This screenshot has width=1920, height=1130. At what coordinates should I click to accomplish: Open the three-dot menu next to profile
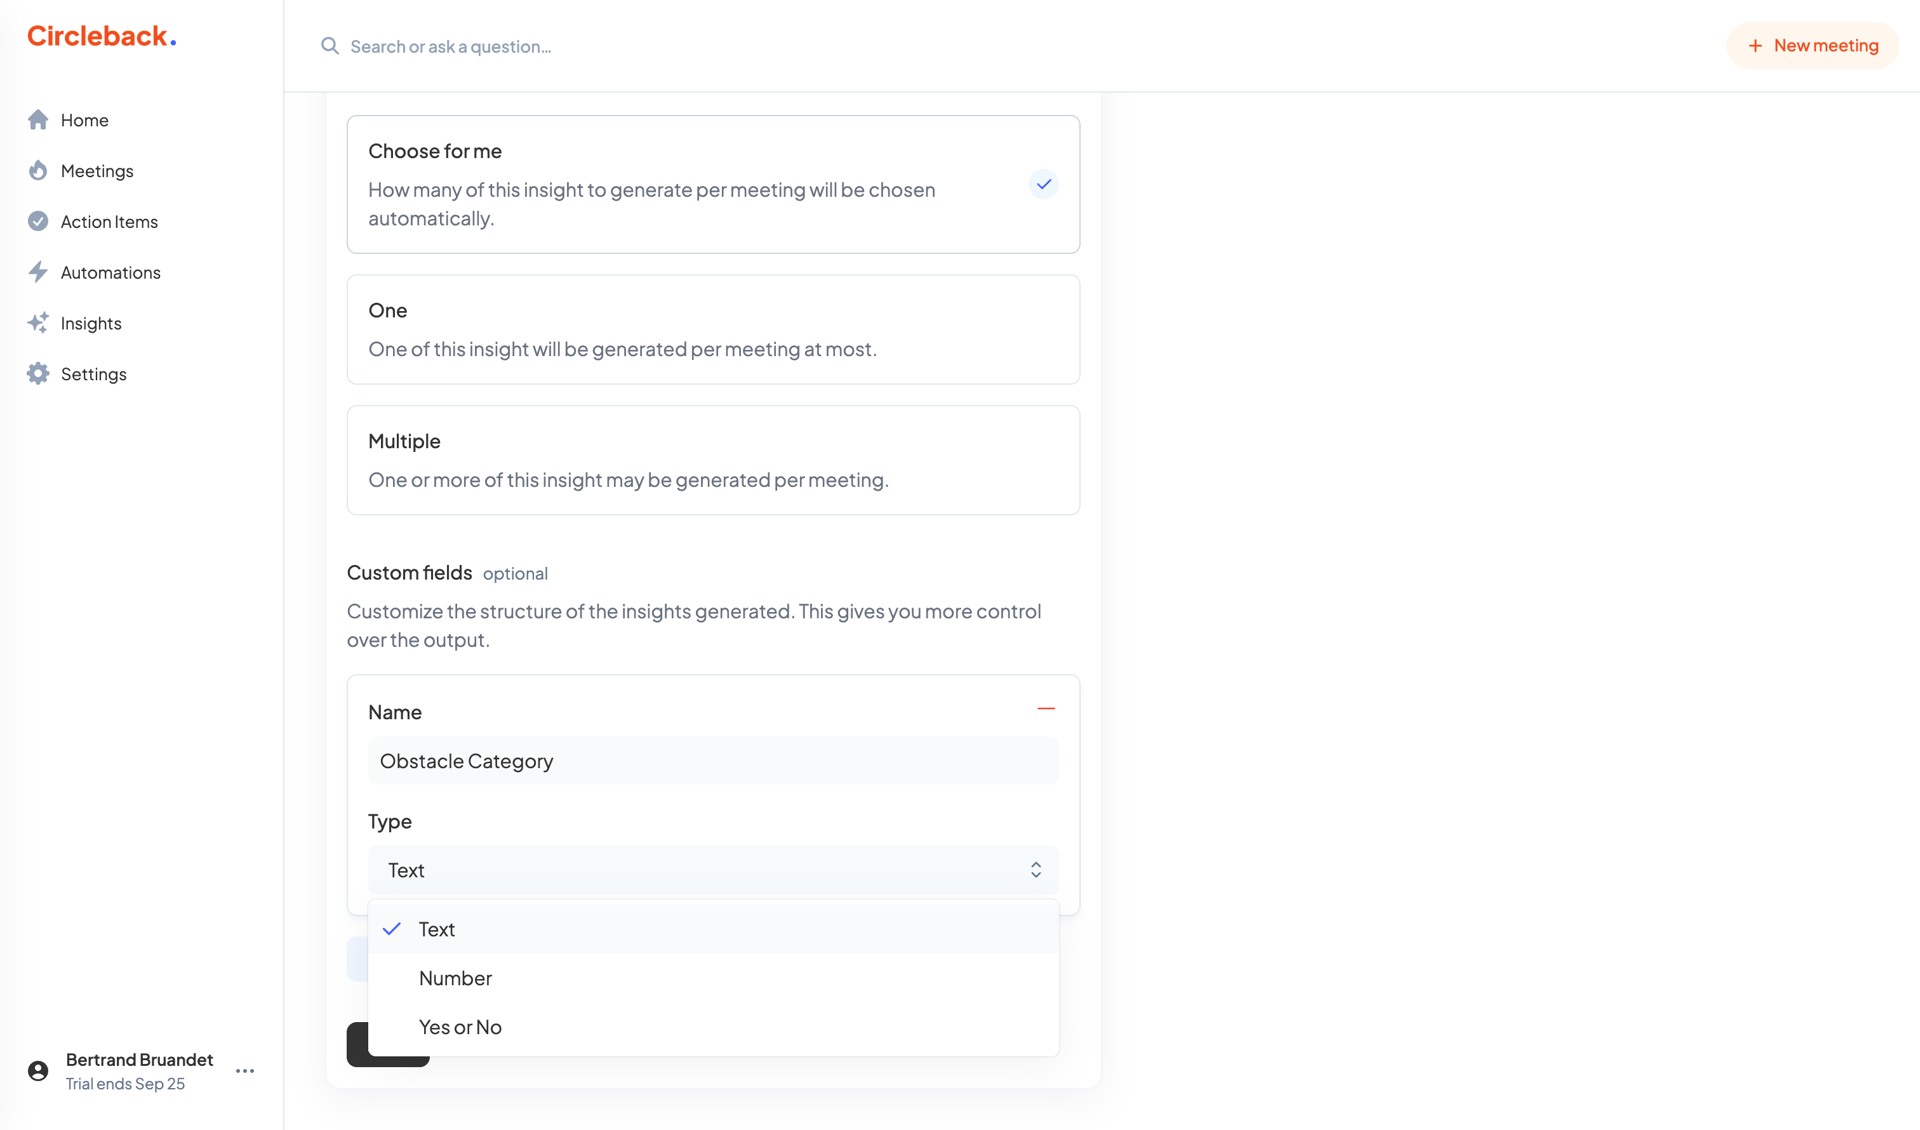(x=244, y=1070)
